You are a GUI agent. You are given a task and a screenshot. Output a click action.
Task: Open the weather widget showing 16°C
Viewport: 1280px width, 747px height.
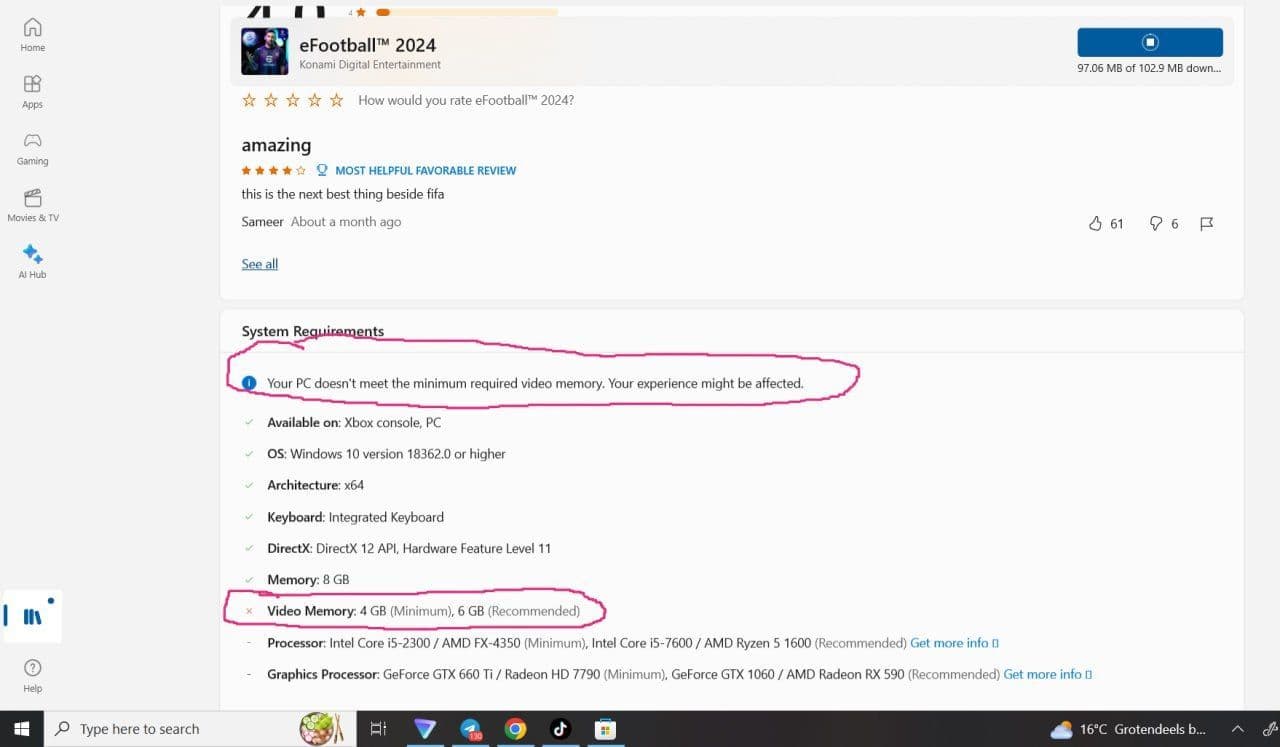pyautogui.click(x=1128, y=729)
